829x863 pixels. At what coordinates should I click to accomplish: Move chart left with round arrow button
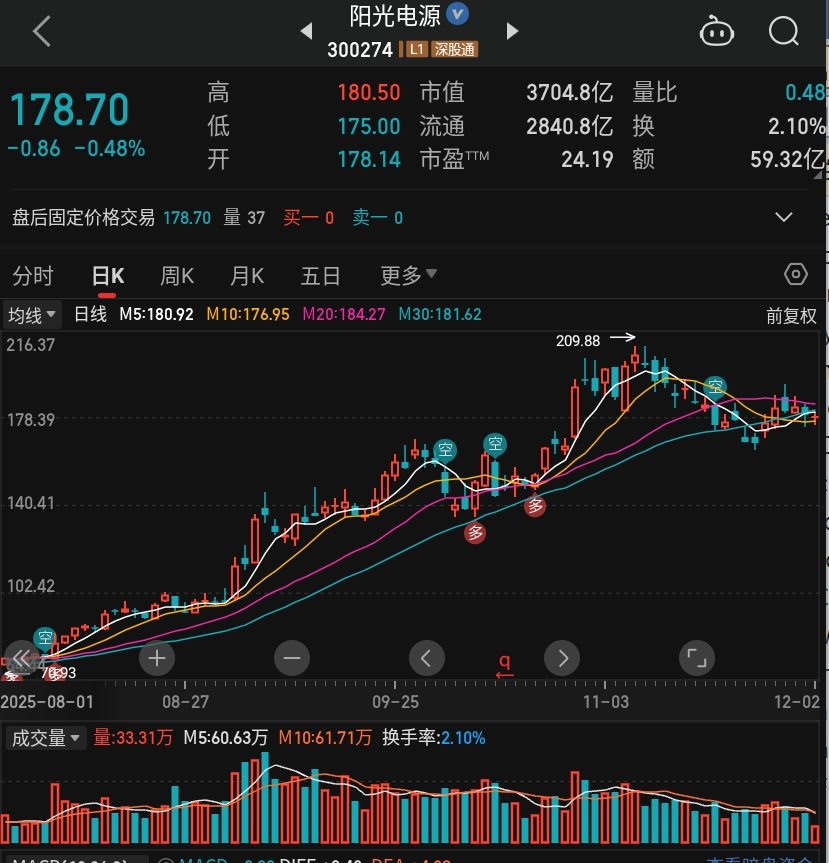[427, 658]
